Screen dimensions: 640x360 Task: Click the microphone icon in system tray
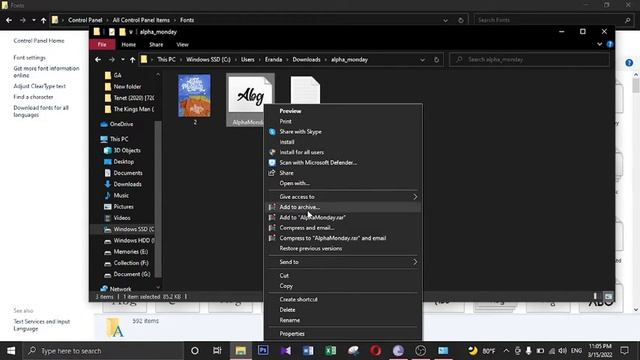[x=529, y=351]
